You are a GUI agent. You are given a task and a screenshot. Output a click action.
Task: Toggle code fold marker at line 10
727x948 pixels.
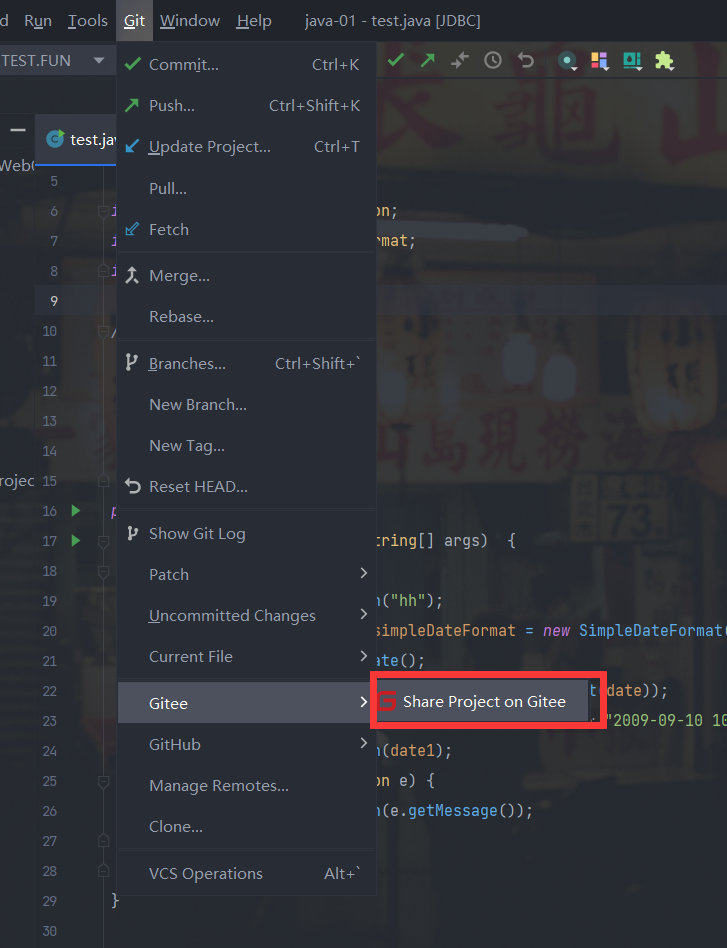point(103,331)
